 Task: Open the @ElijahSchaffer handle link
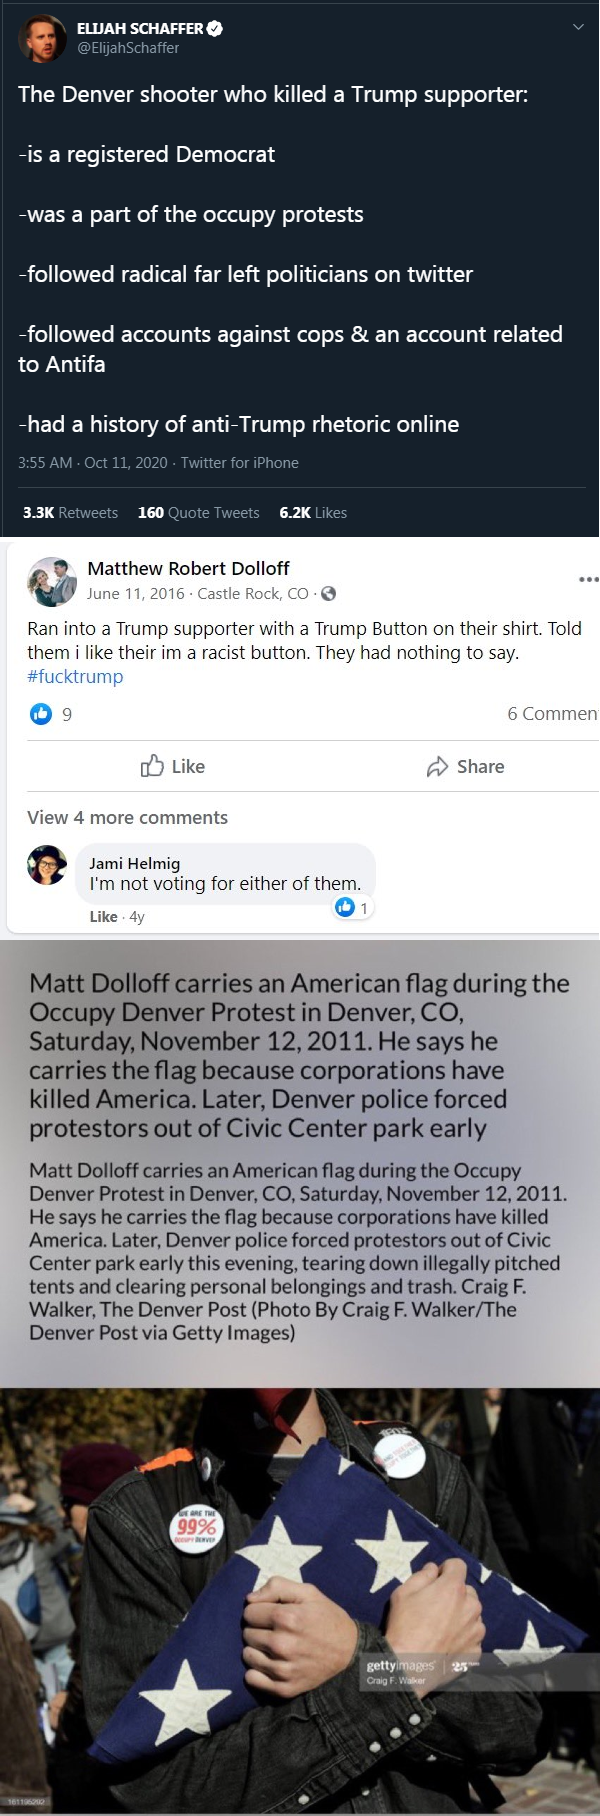pyautogui.click(x=128, y=48)
